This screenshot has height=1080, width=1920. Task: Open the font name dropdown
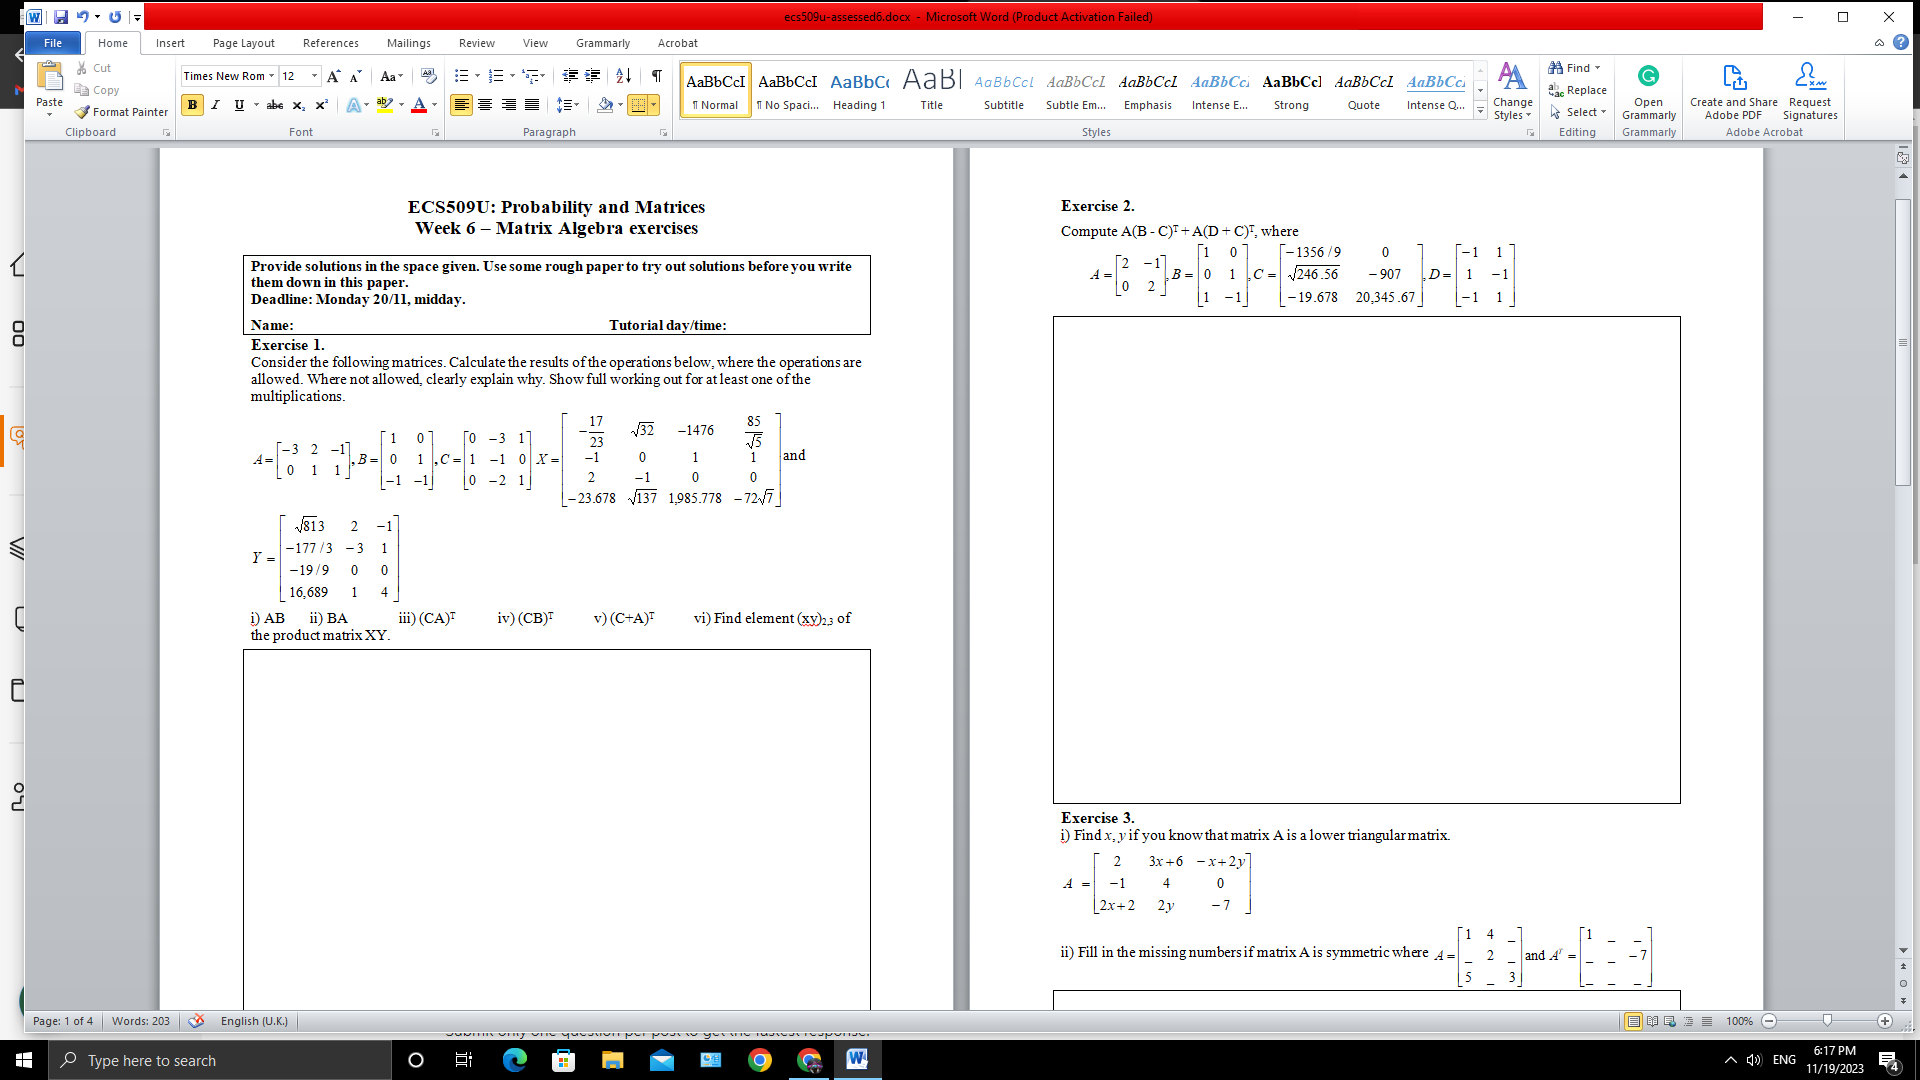(271, 76)
